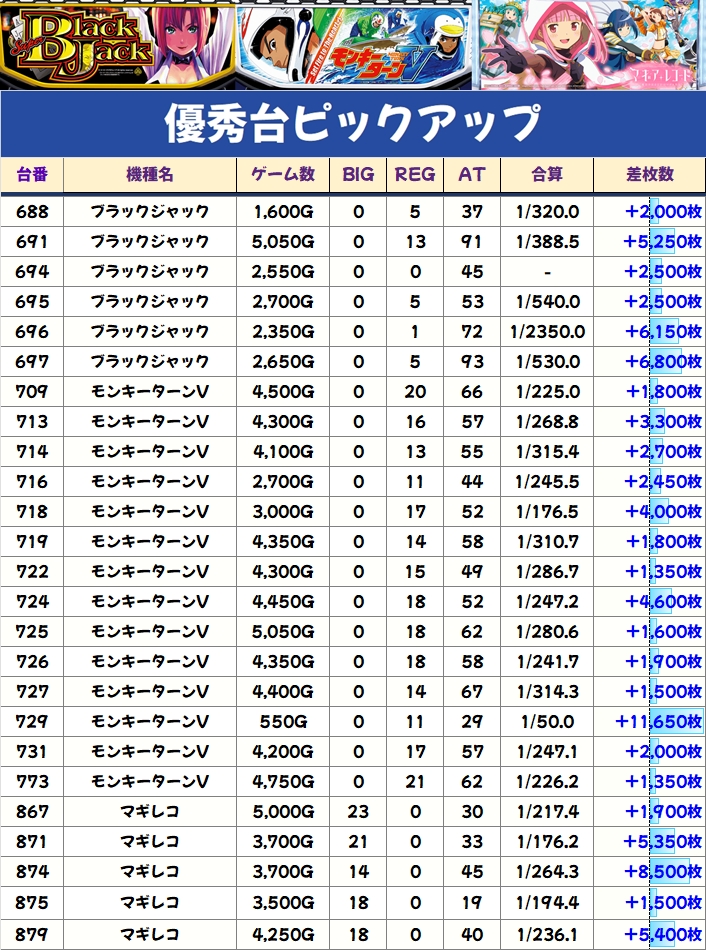706x950 pixels.
Task: Click machine number 879
Action: pyautogui.click(x=32, y=934)
